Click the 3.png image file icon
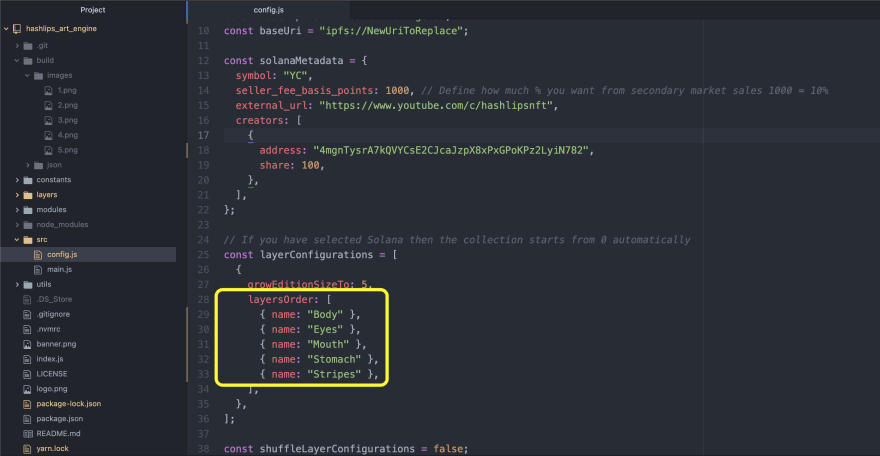 click(x=48, y=120)
